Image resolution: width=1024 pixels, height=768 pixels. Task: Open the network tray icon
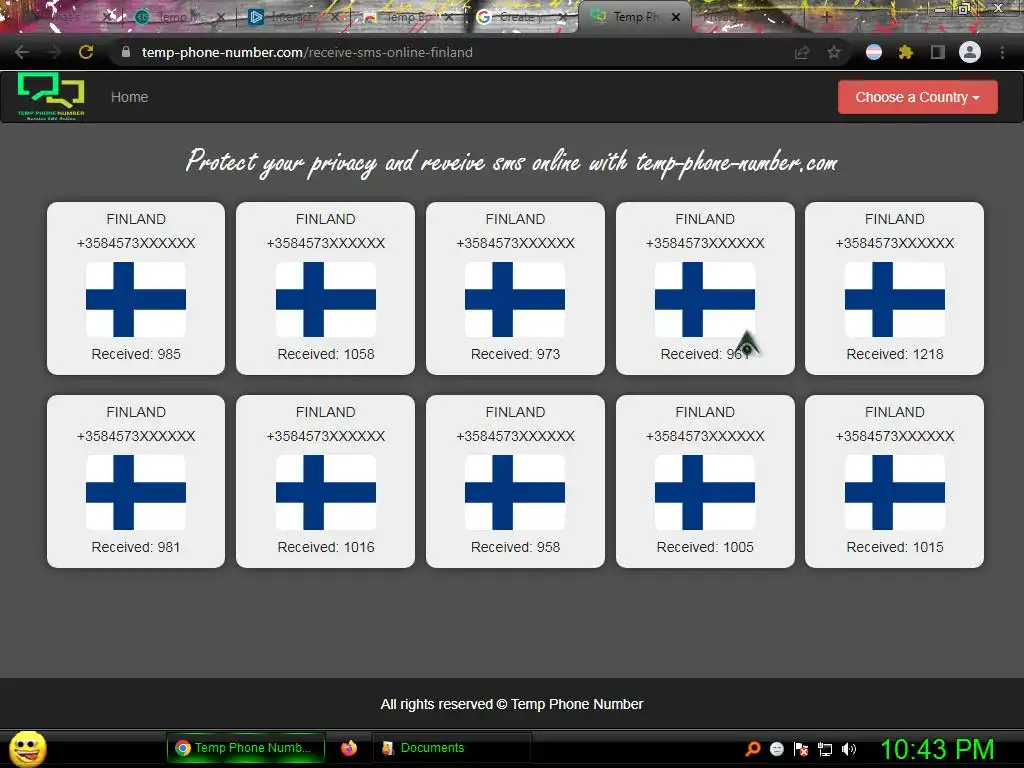click(x=825, y=749)
